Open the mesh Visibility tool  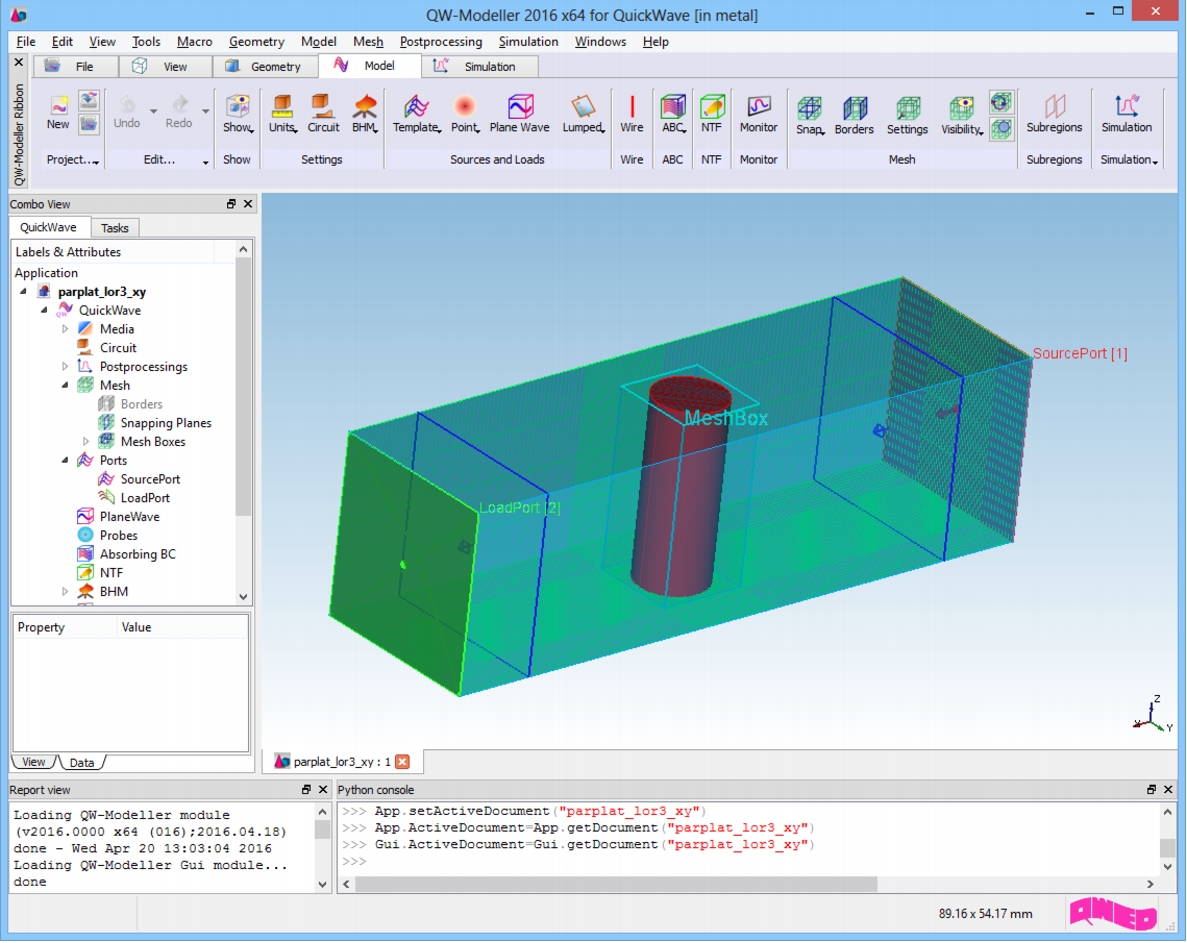[x=962, y=115]
